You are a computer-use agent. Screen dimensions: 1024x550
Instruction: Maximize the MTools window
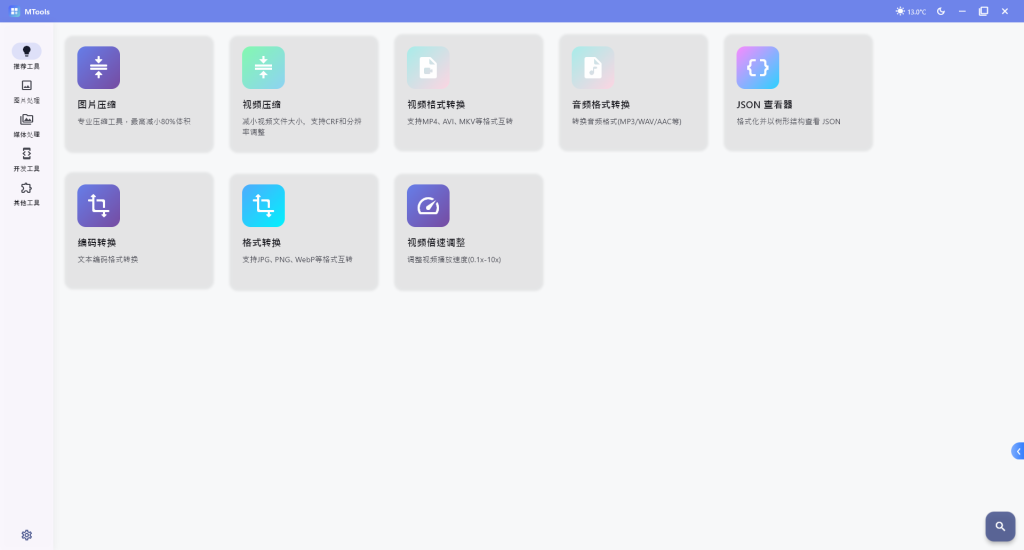(x=984, y=11)
